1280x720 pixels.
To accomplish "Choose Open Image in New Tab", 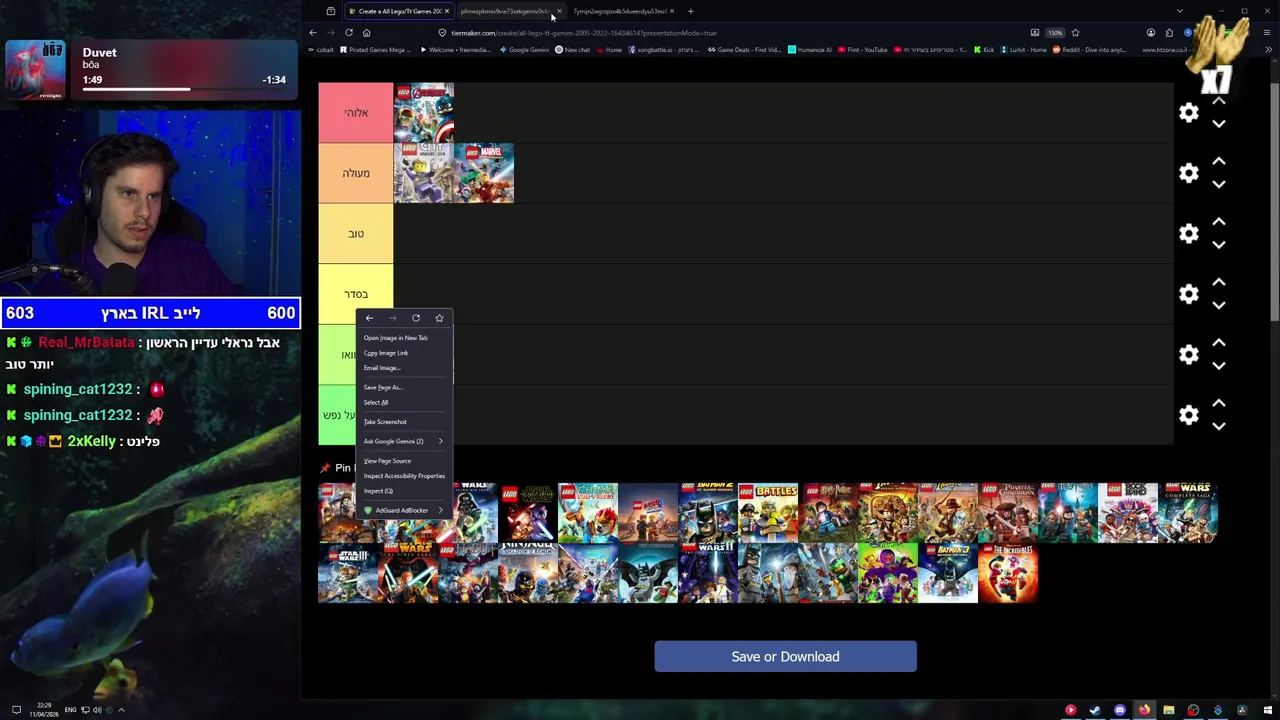I will point(404,338).
